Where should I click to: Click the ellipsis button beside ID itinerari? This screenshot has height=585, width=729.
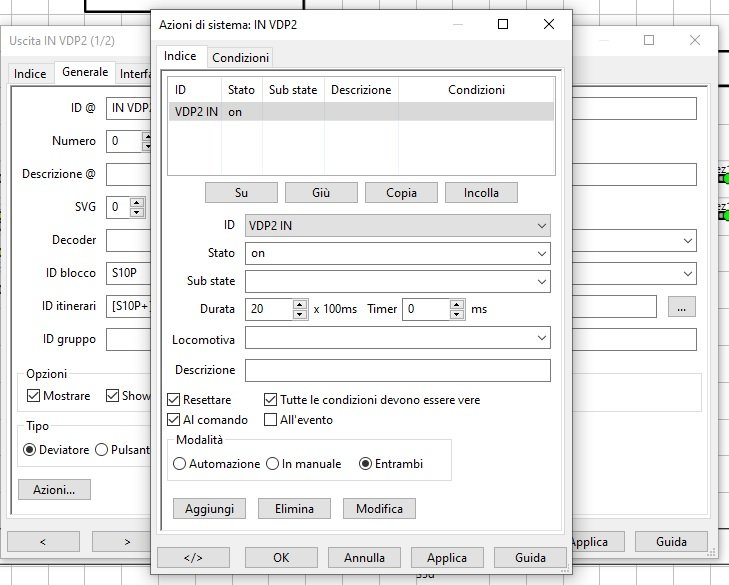(680, 307)
